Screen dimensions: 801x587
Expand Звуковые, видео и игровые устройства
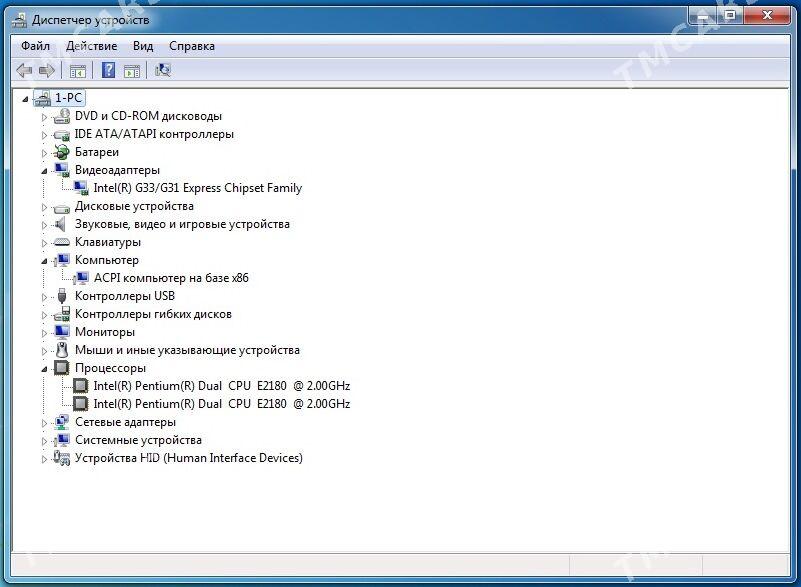[x=44, y=225]
